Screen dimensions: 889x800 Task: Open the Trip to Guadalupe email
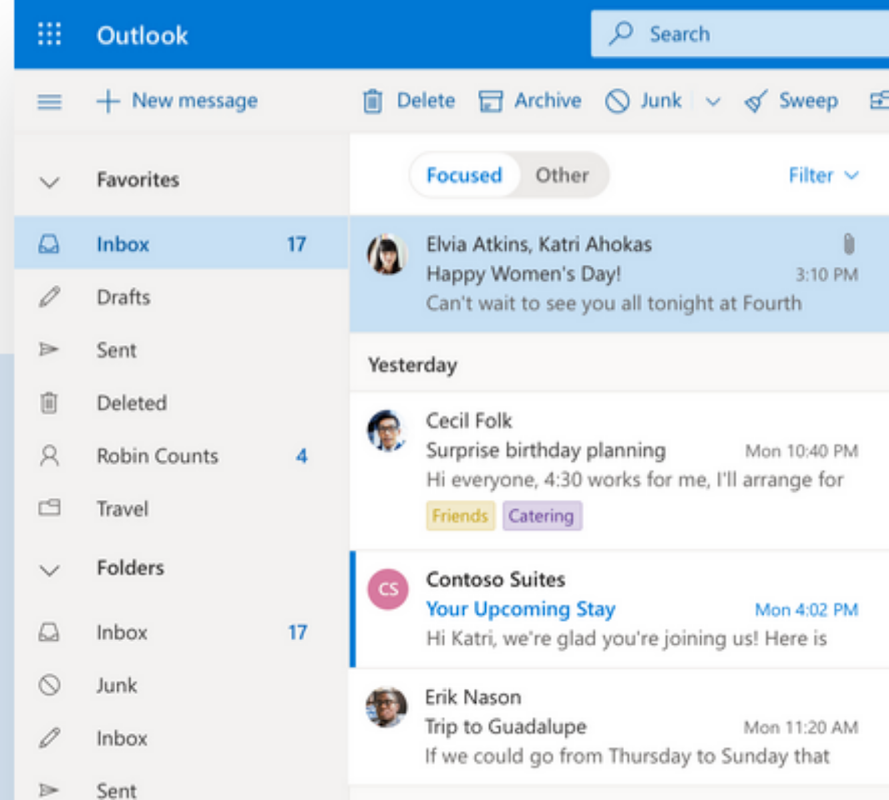click(619, 727)
